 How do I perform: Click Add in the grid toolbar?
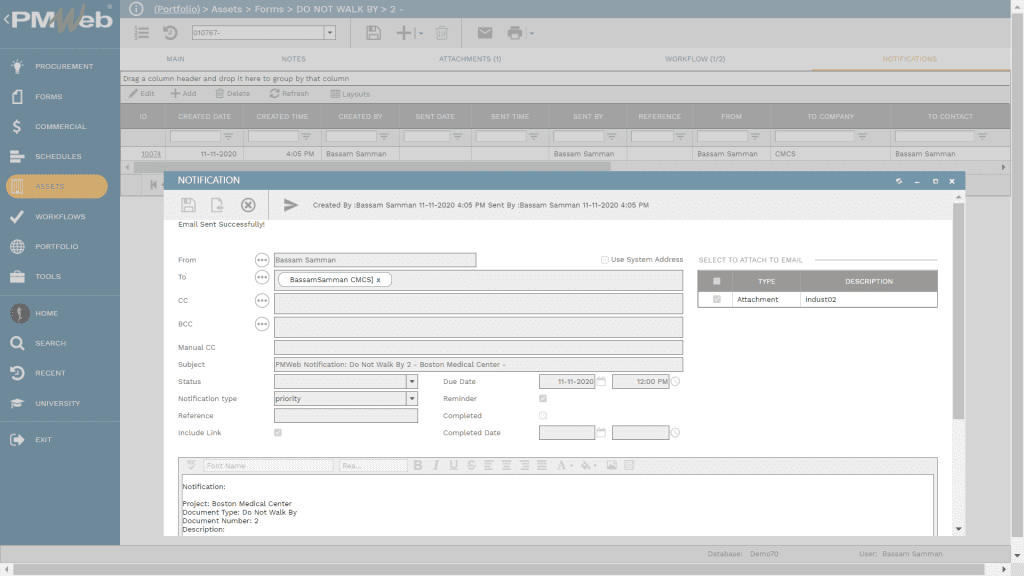click(184, 94)
